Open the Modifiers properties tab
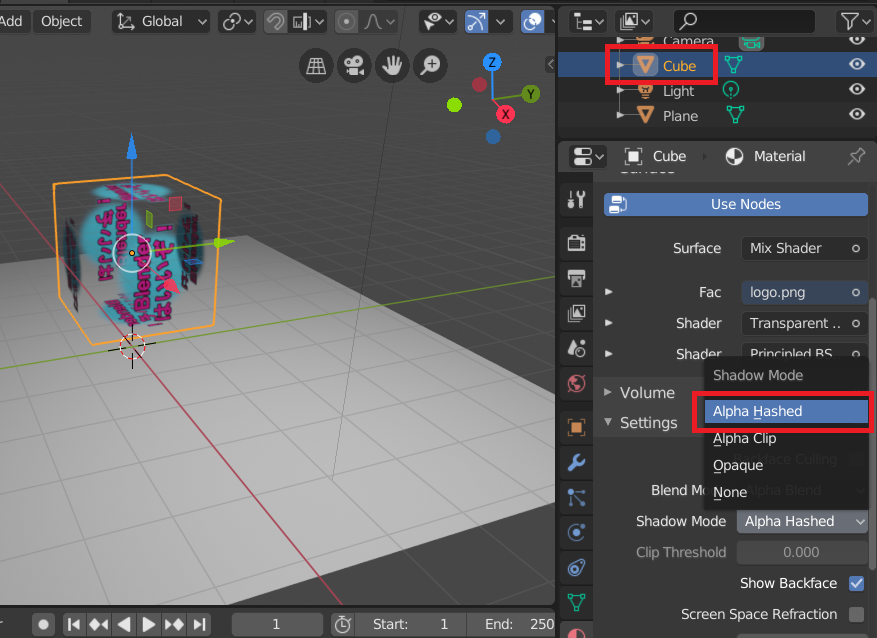 click(576, 462)
